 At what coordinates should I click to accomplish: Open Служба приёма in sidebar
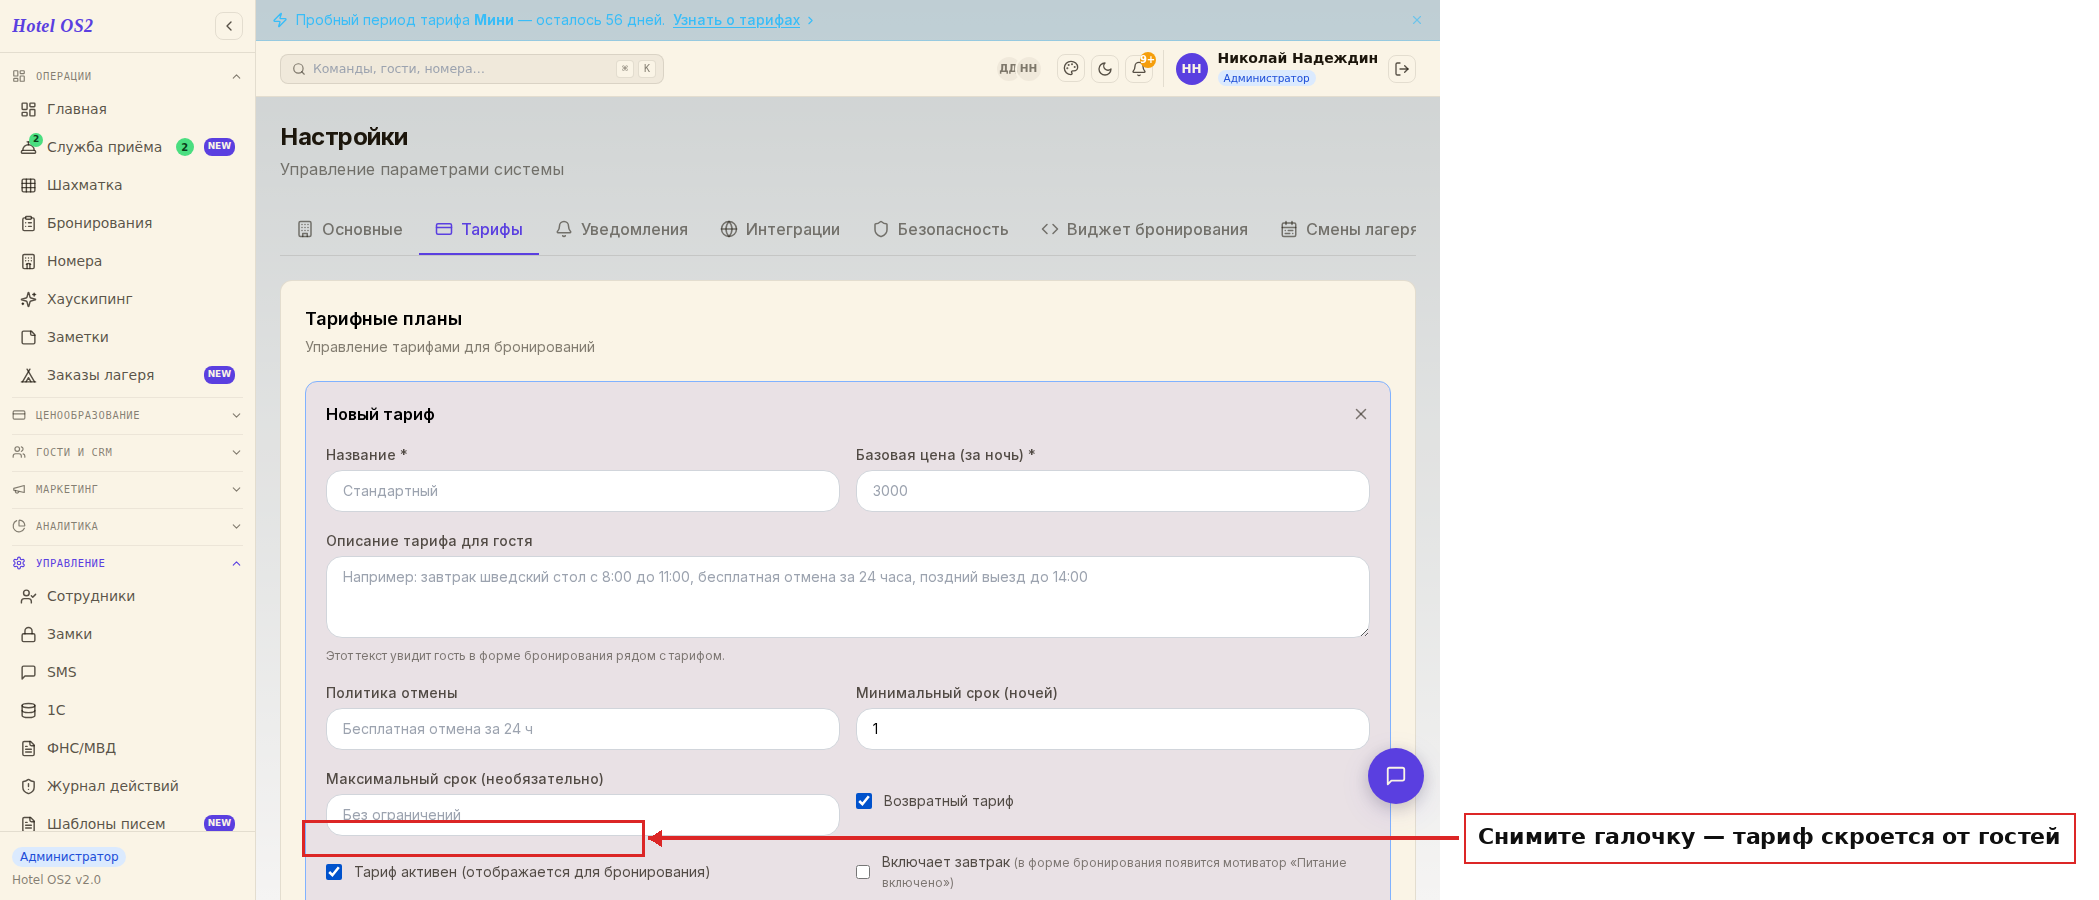(127, 147)
